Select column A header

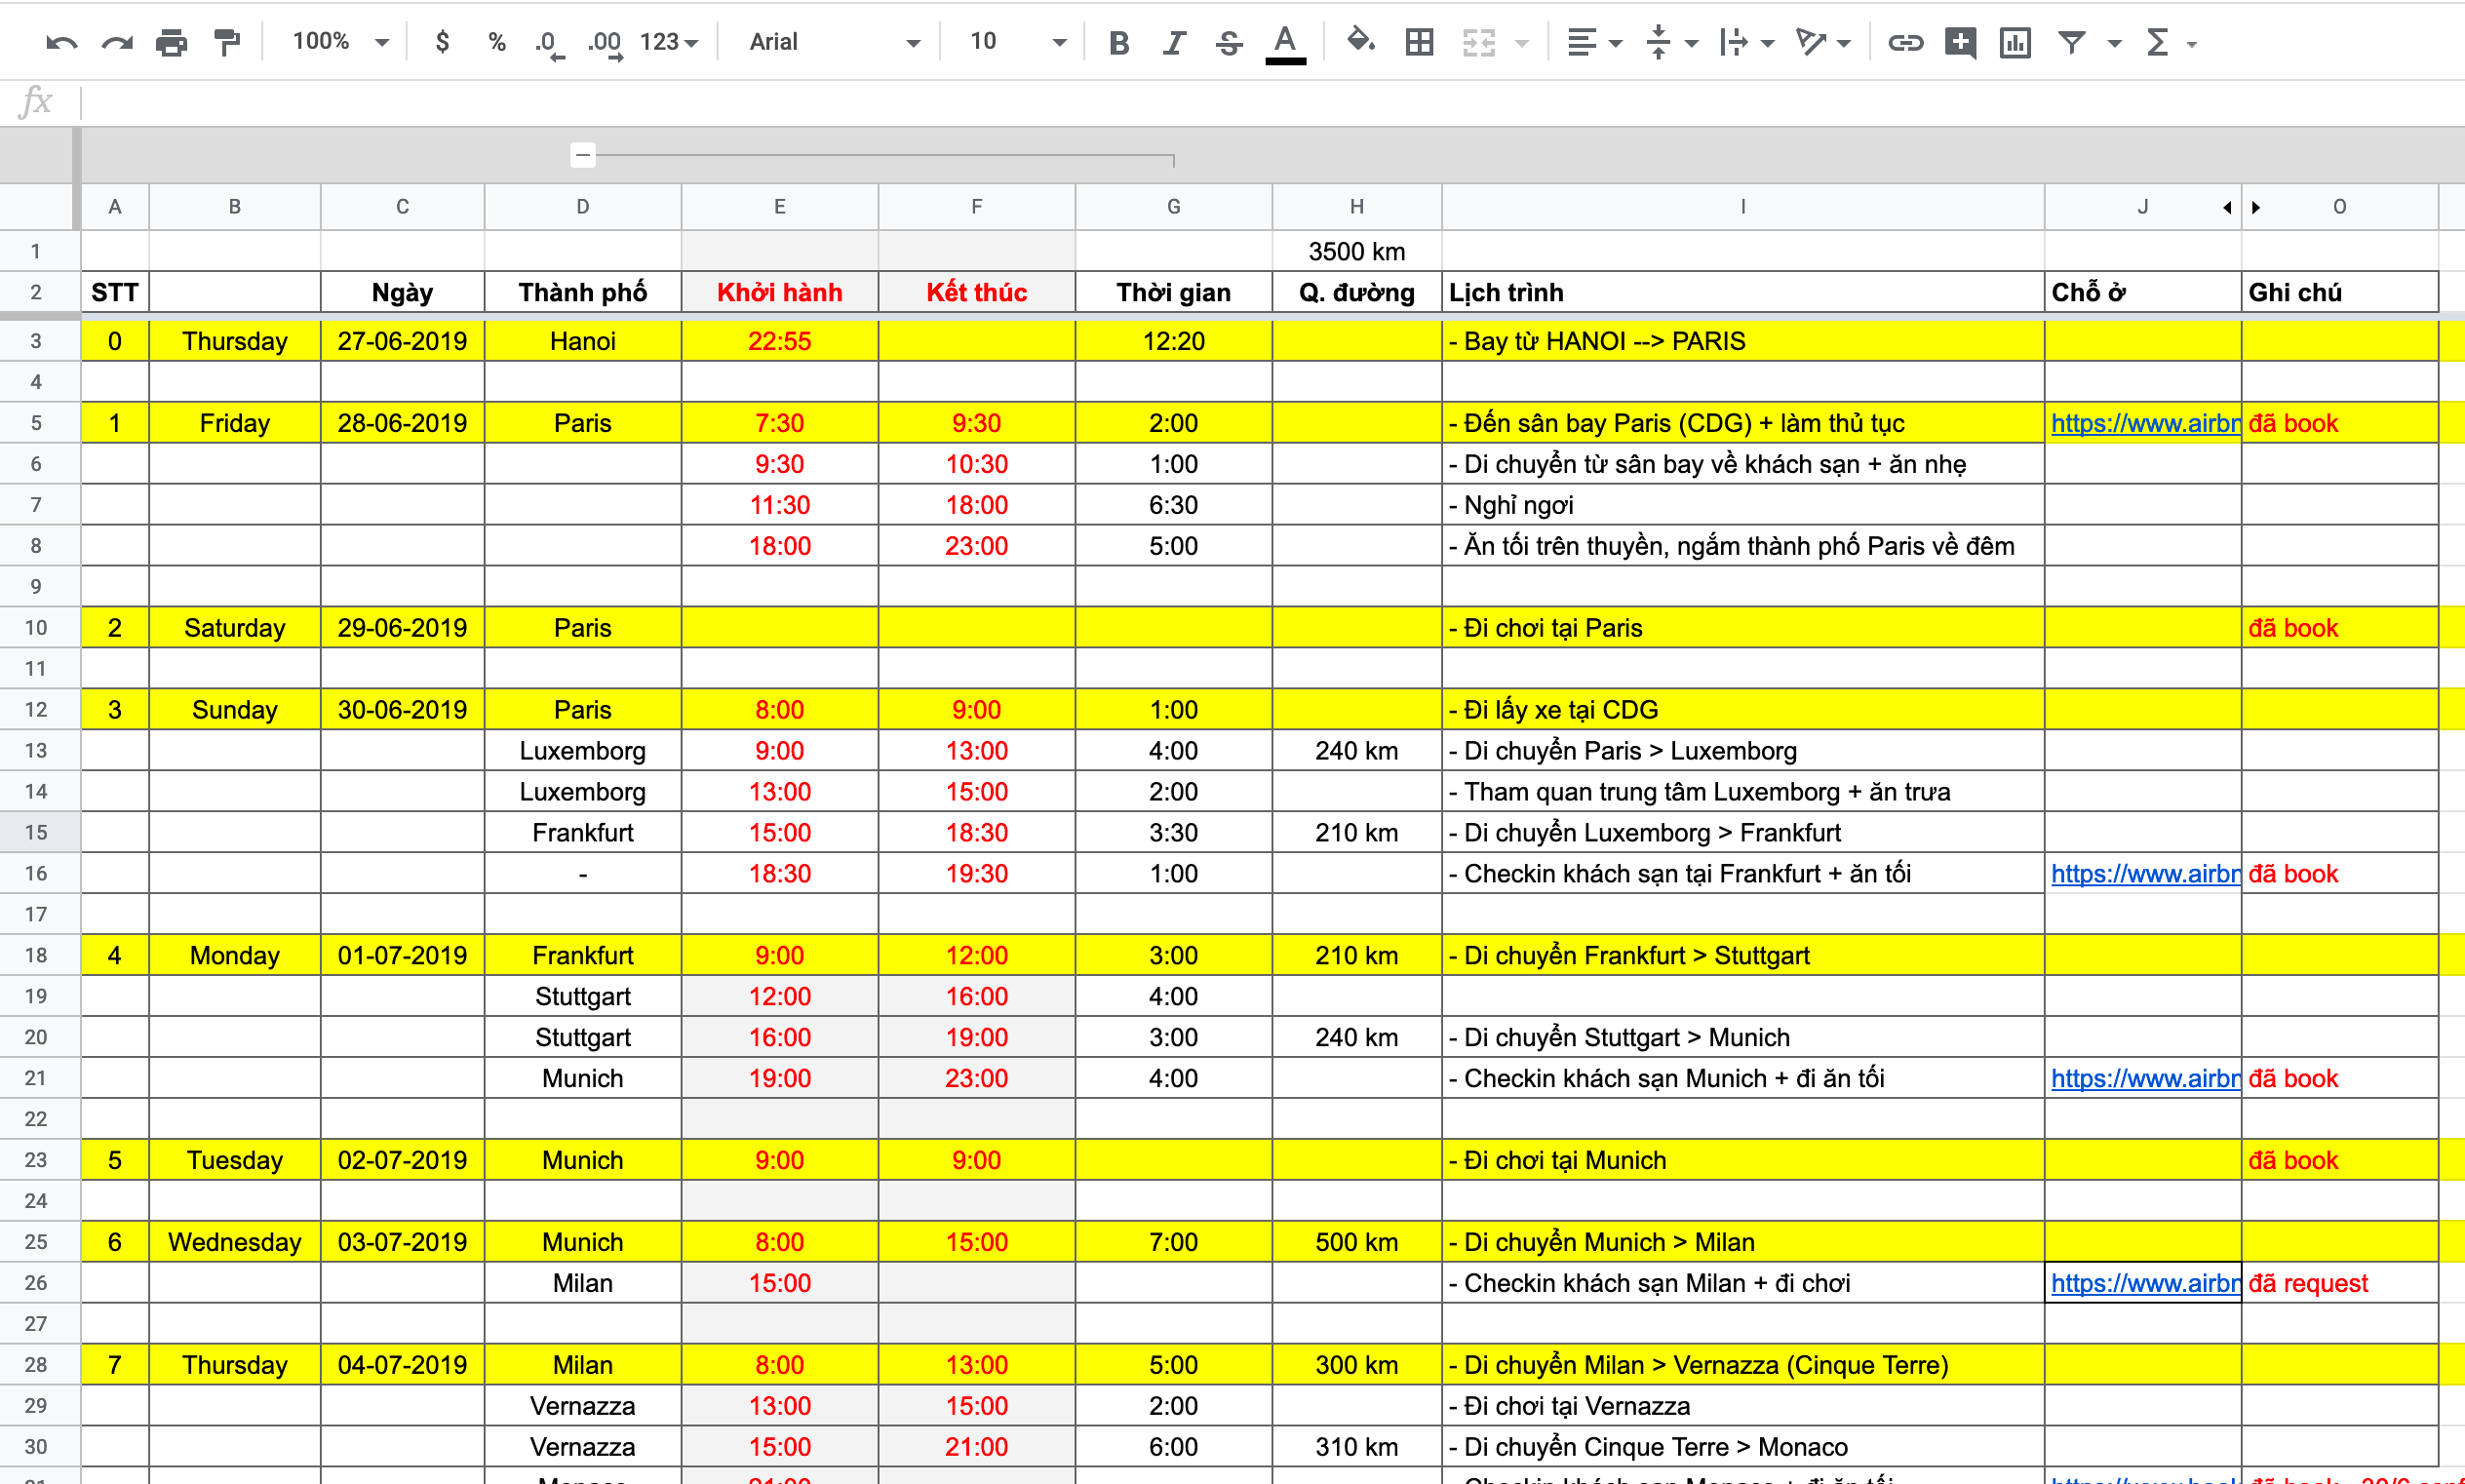(115, 207)
